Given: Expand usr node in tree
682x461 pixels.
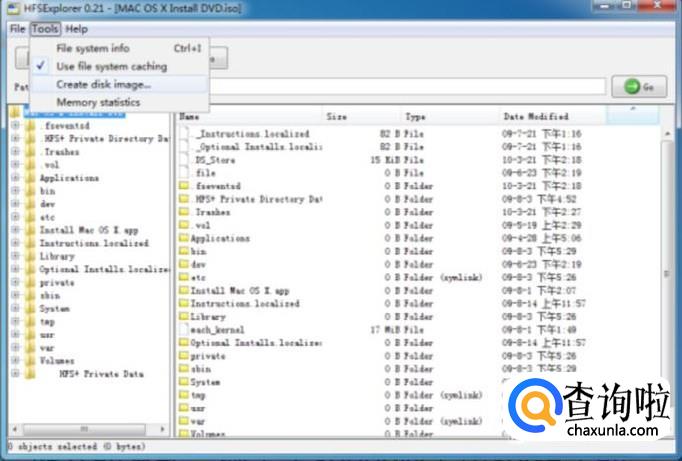Looking at the screenshot, I should [16, 334].
